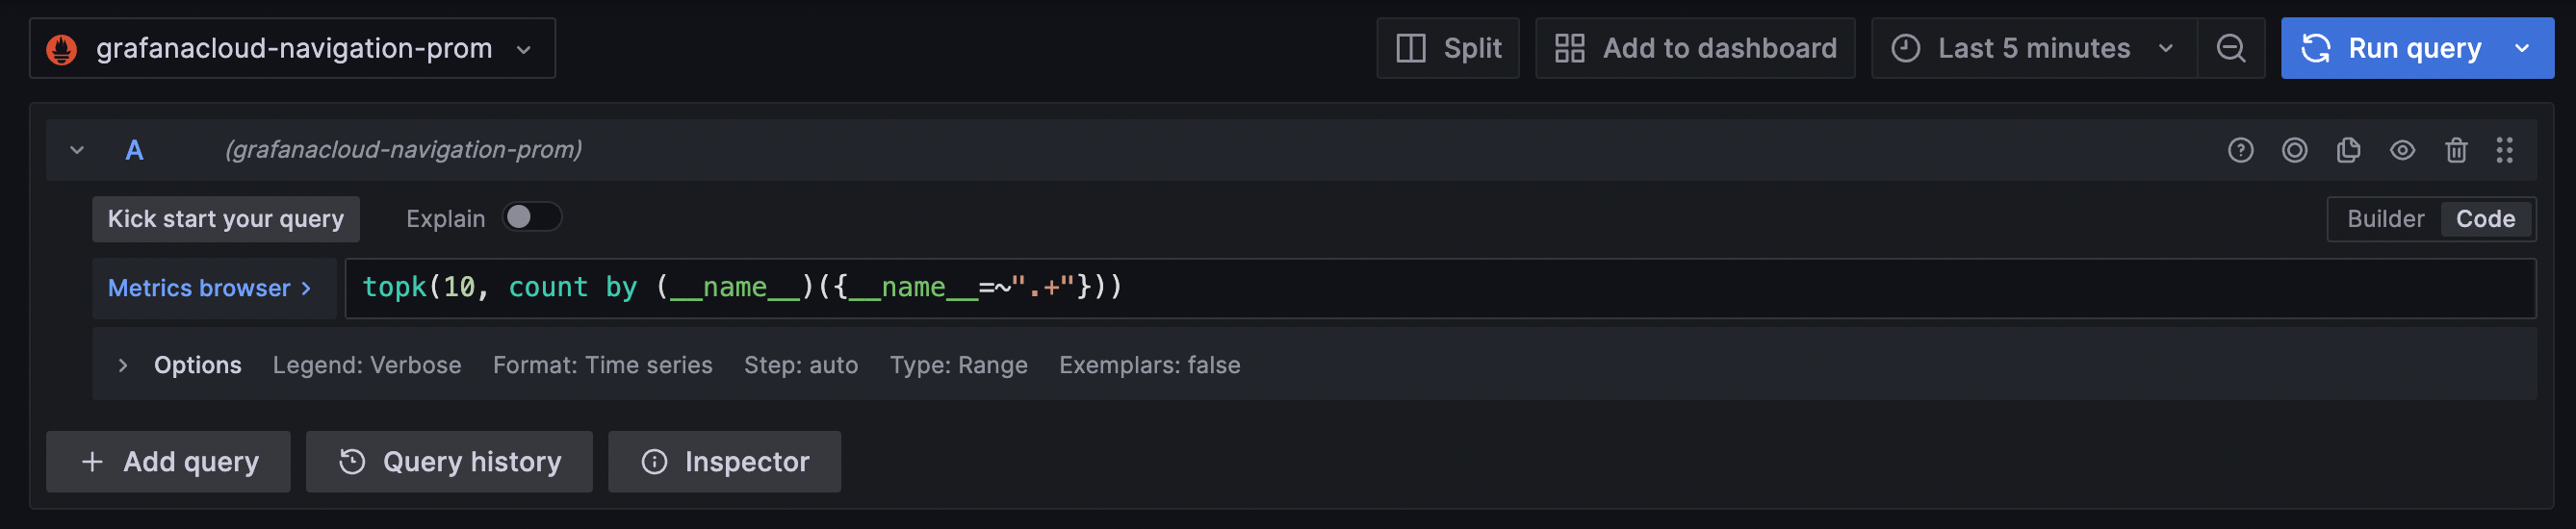Viewport: 2576px width, 529px height.
Task: Click the drag handle dots icon
Action: tap(2504, 150)
